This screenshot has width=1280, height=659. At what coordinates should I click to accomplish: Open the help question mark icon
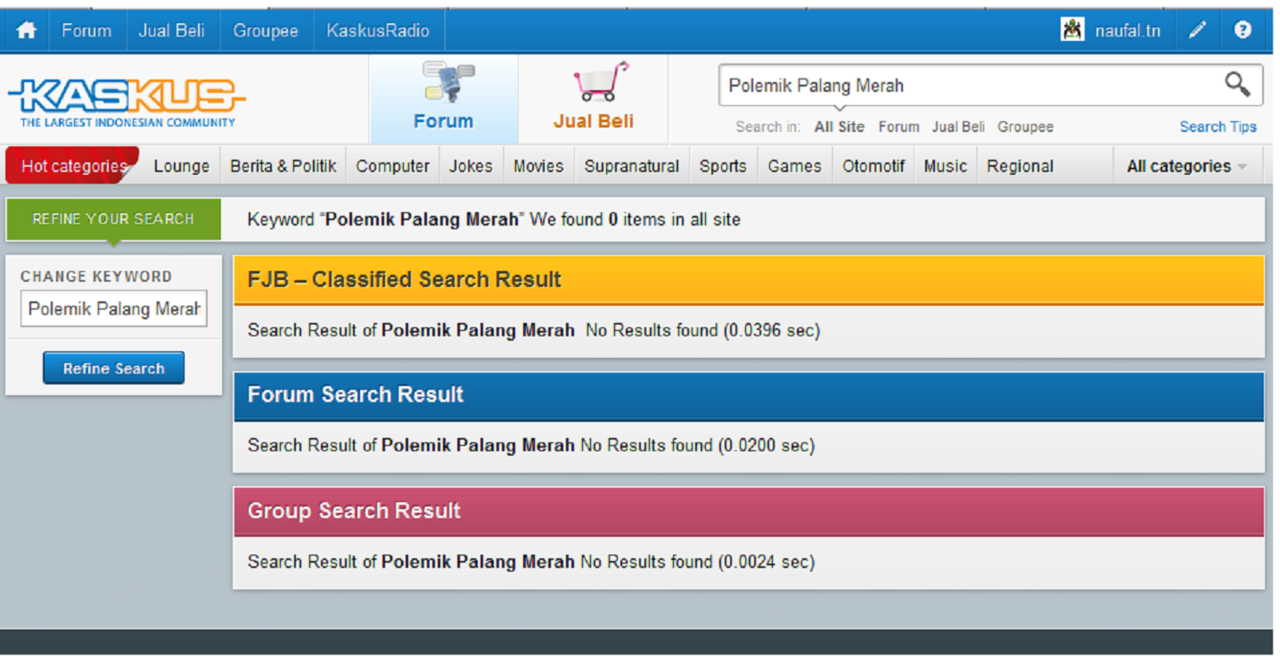1243,30
